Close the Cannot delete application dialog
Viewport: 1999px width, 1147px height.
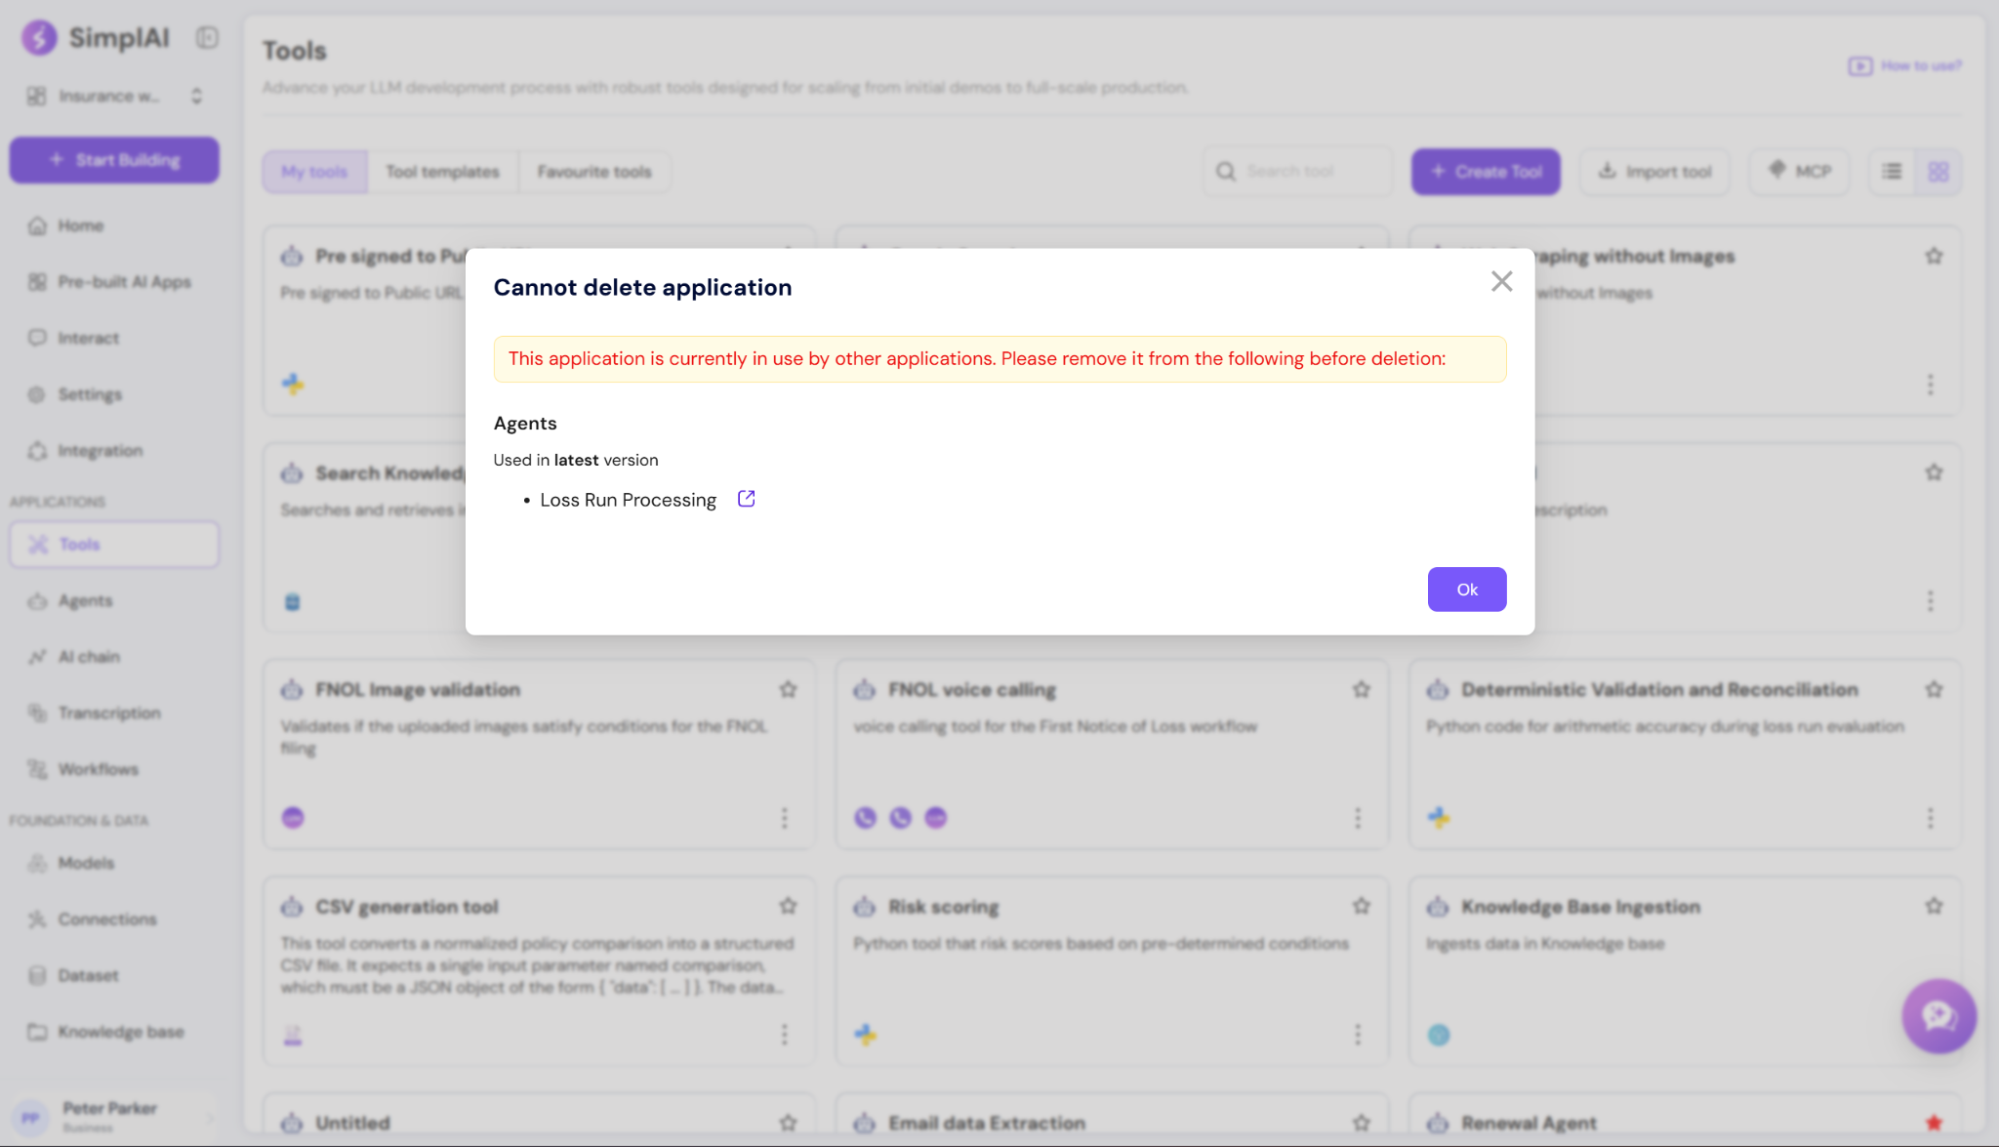tap(1501, 281)
